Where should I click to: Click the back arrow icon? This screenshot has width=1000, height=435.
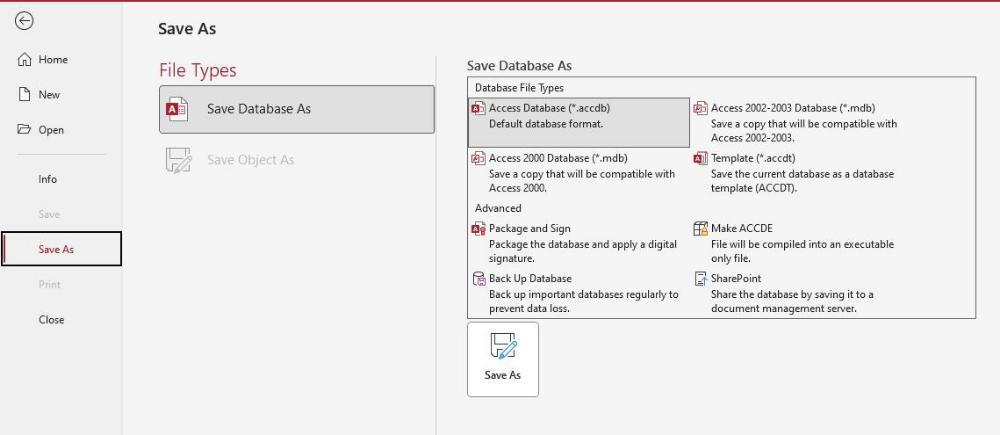24,22
